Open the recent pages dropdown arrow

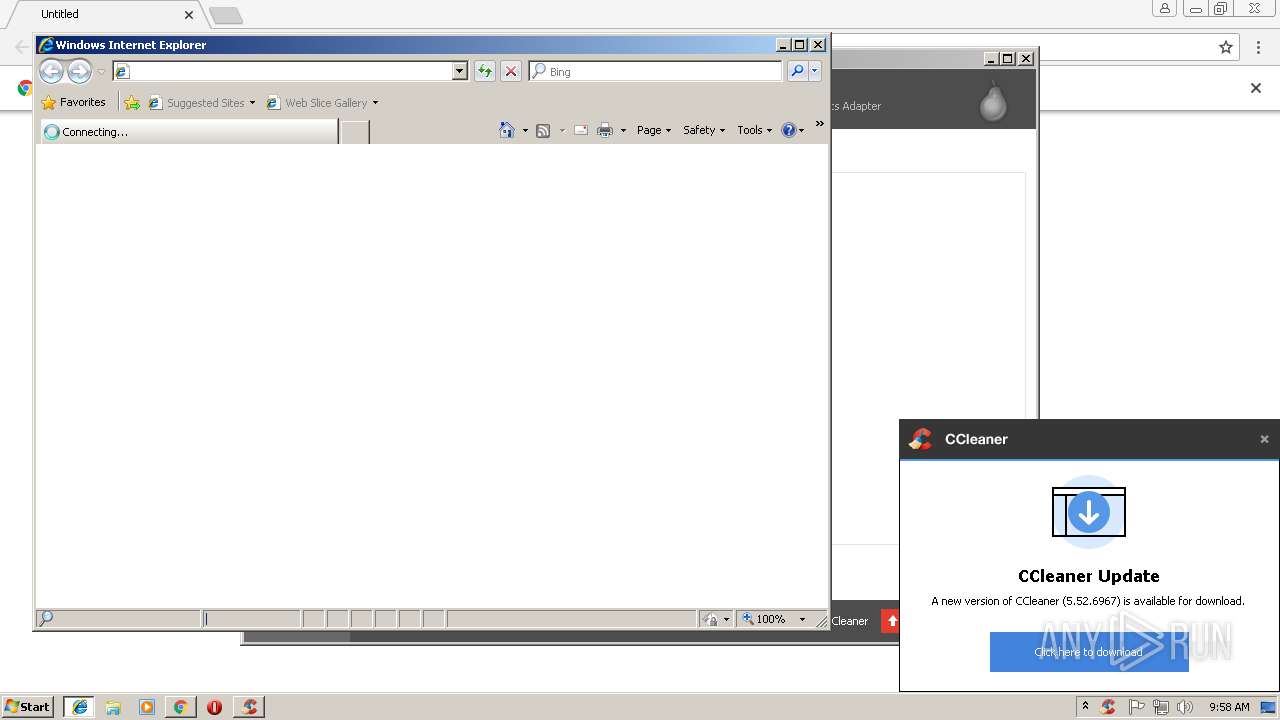pyautogui.click(x=101, y=72)
